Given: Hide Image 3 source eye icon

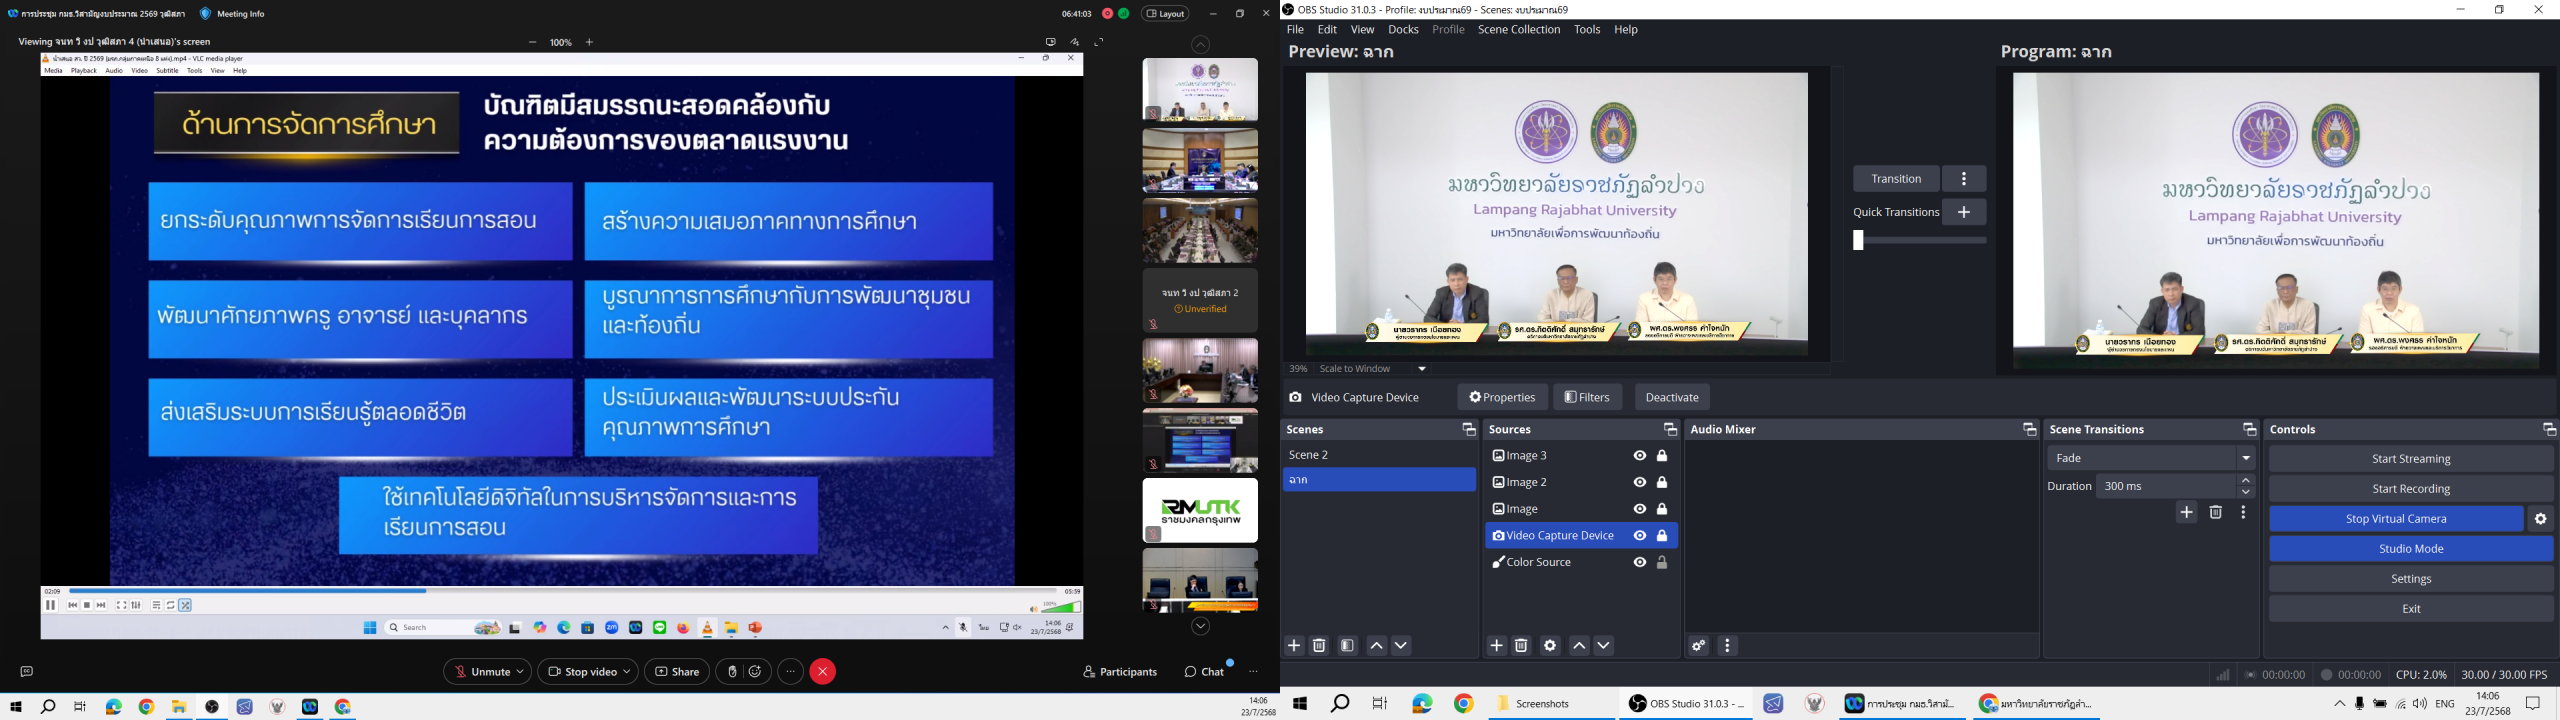Looking at the screenshot, I should 1640,456.
